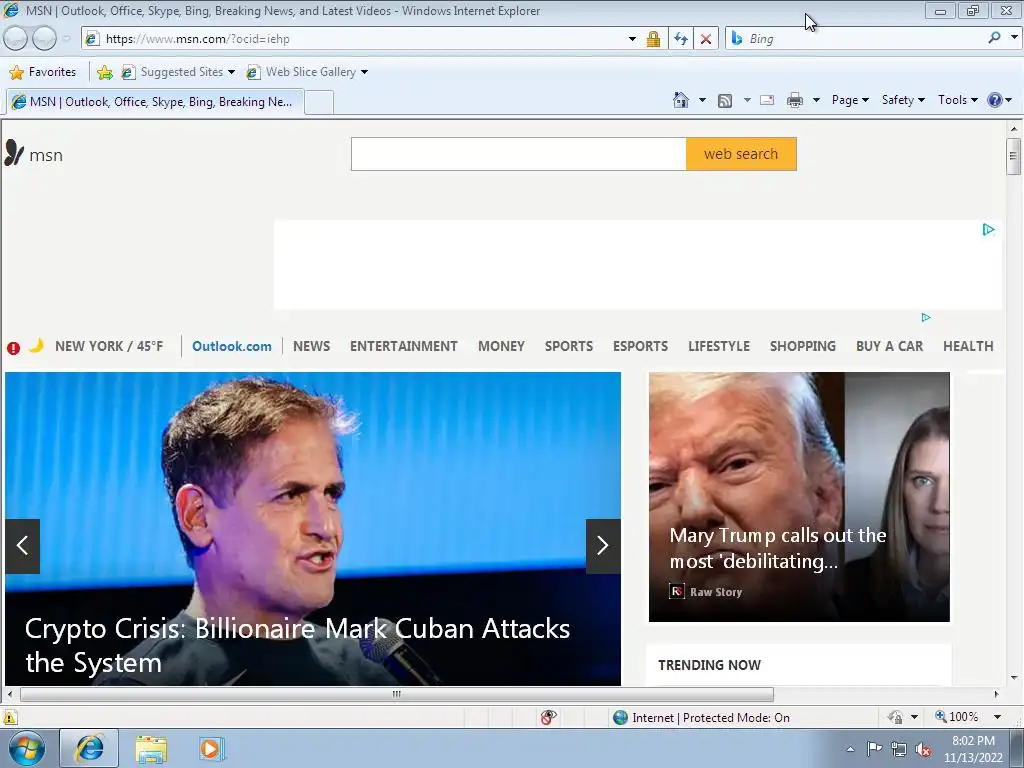This screenshot has width=1024, height=768.
Task: Go to the NEWS section
Action: tap(312, 346)
